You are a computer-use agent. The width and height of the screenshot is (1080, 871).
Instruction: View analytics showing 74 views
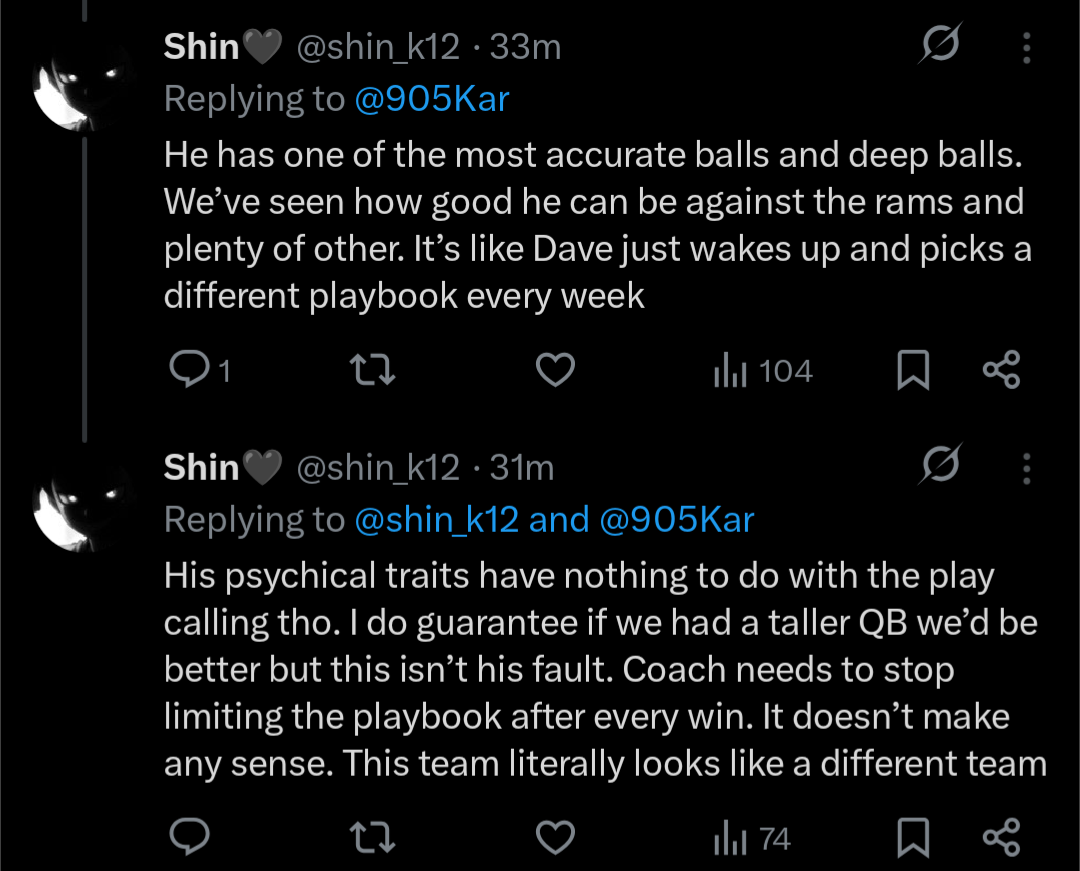point(752,839)
